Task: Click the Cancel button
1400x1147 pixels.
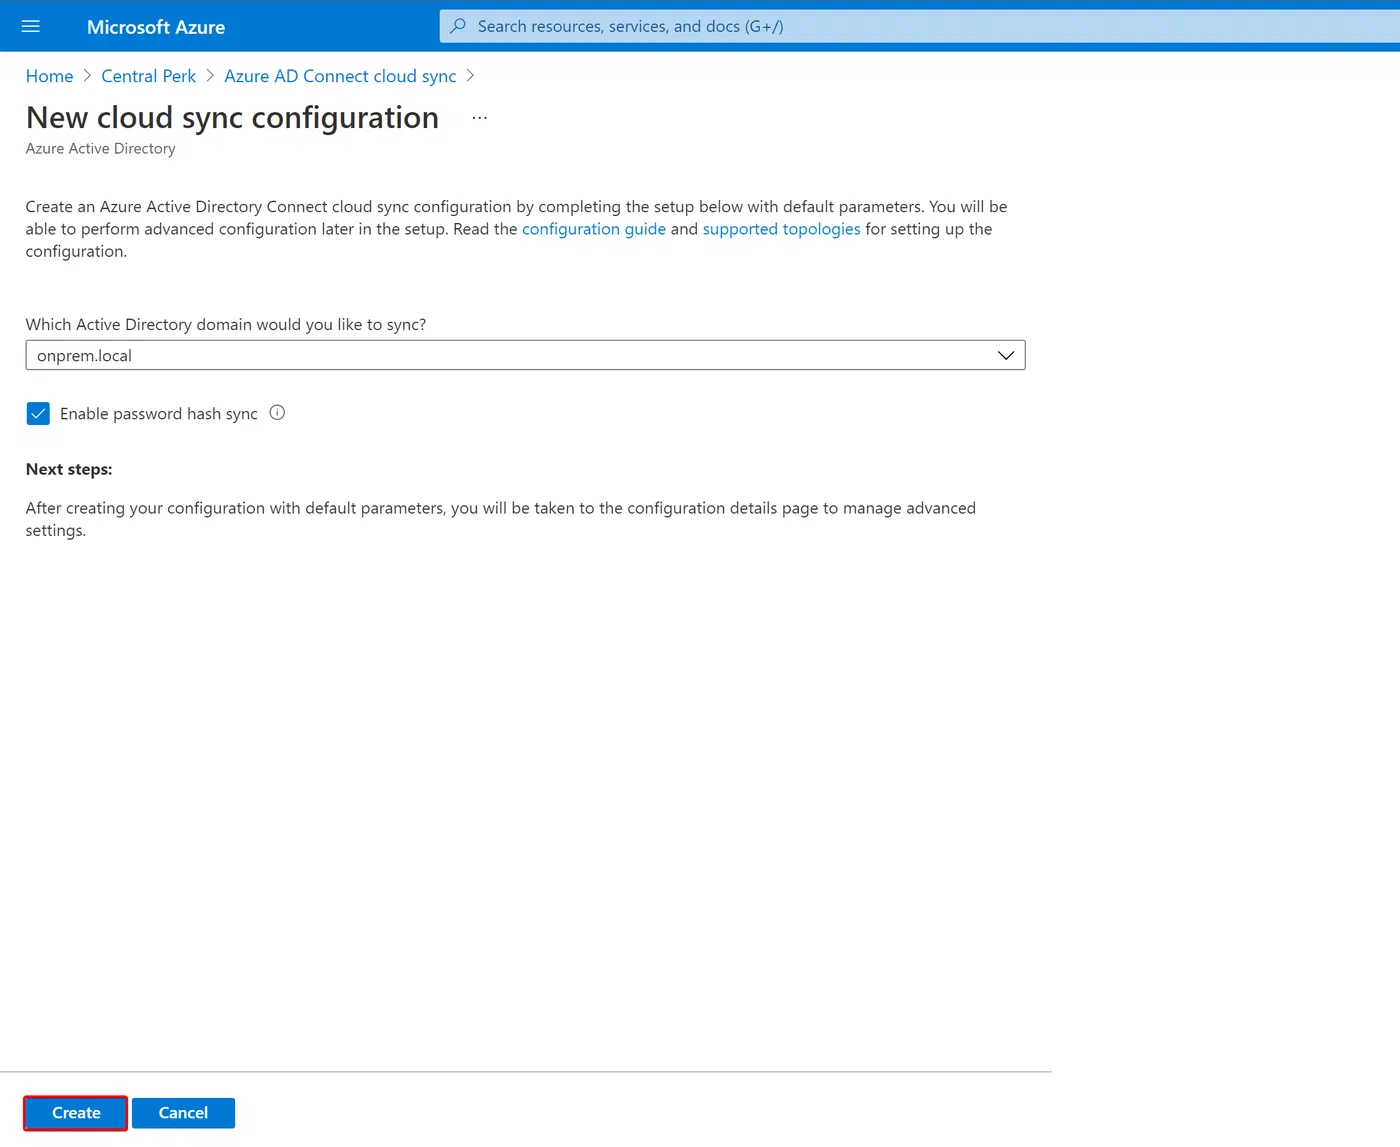Action: click(183, 1113)
